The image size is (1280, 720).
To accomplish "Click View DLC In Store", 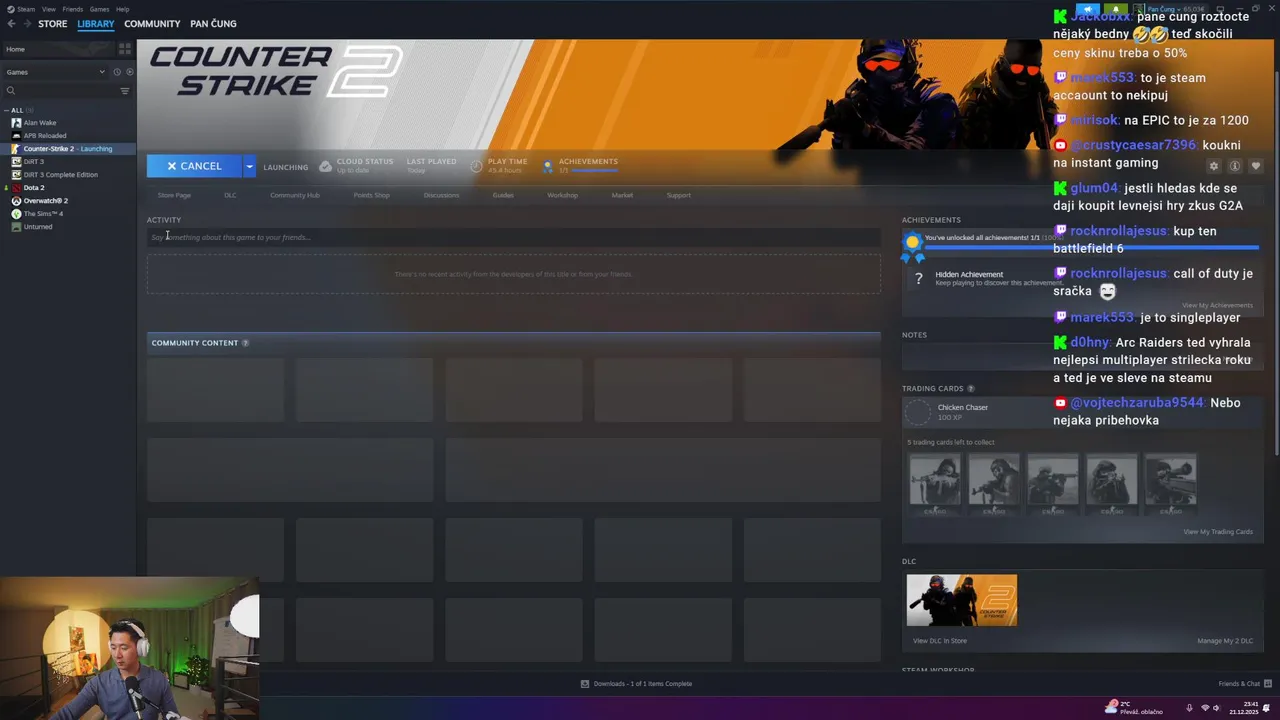I will click(940, 641).
